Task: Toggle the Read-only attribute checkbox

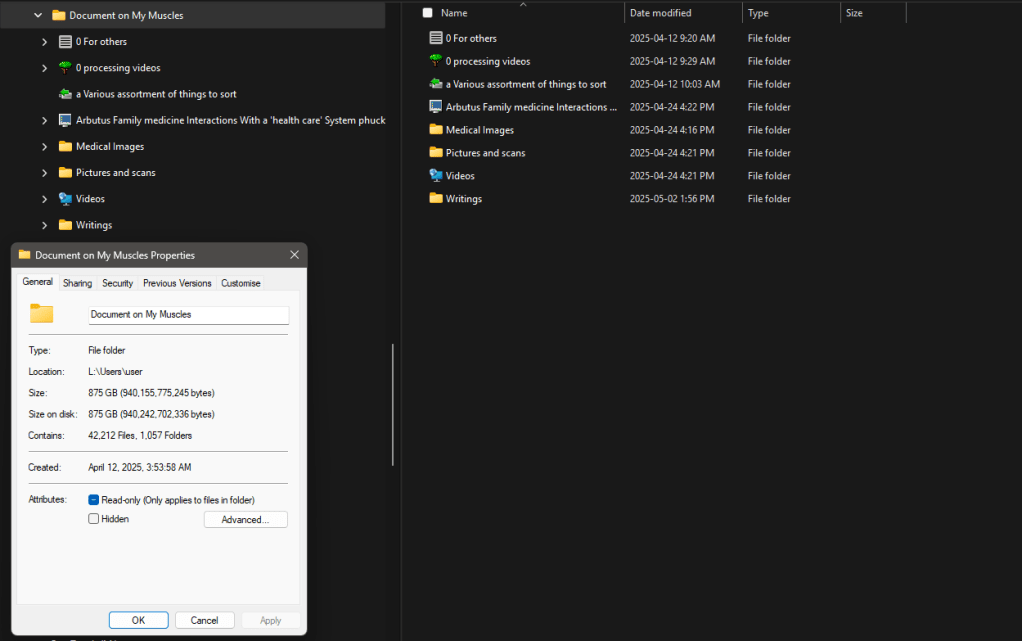Action: click(94, 500)
